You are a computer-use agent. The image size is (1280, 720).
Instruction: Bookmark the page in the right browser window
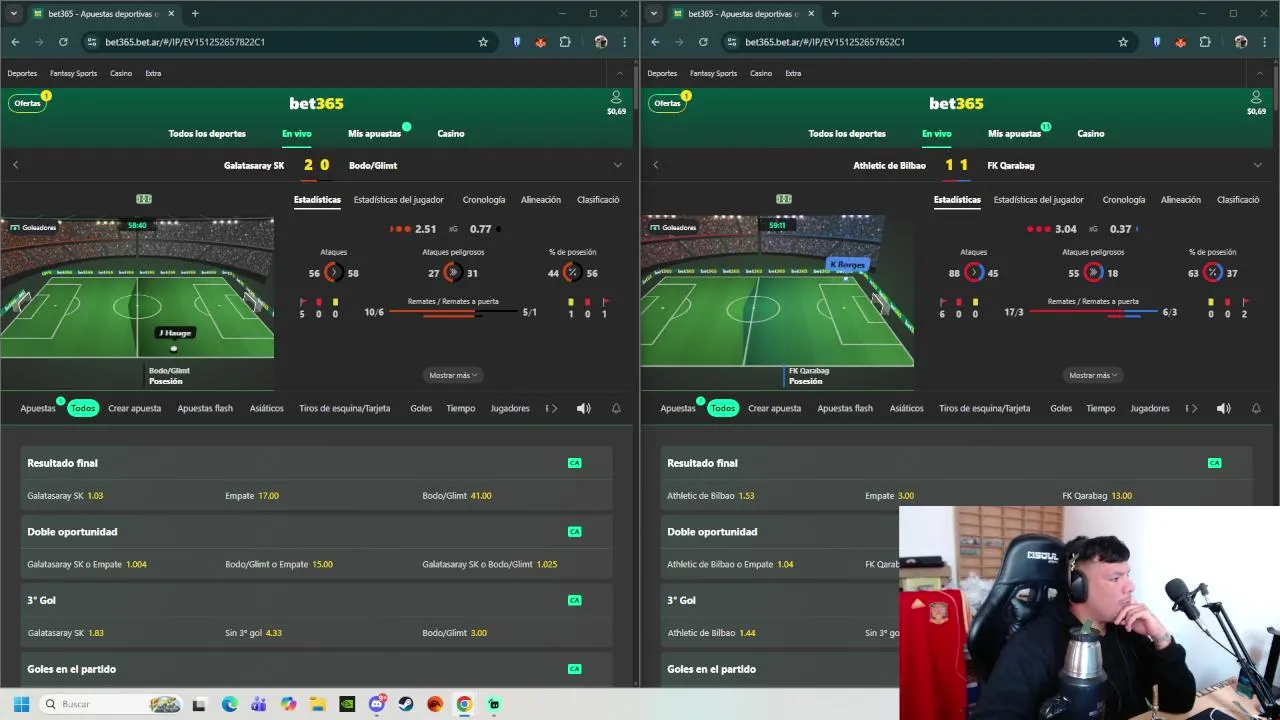pos(1123,42)
